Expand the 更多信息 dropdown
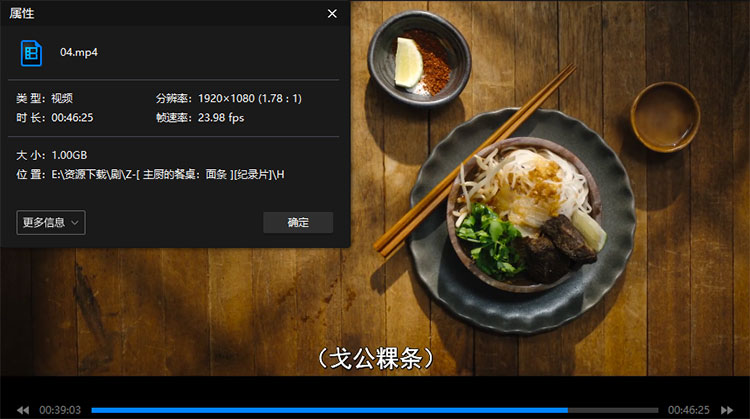The width and height of the screenshot is (750, 419). pyautogui.click(x=51, y=222)
